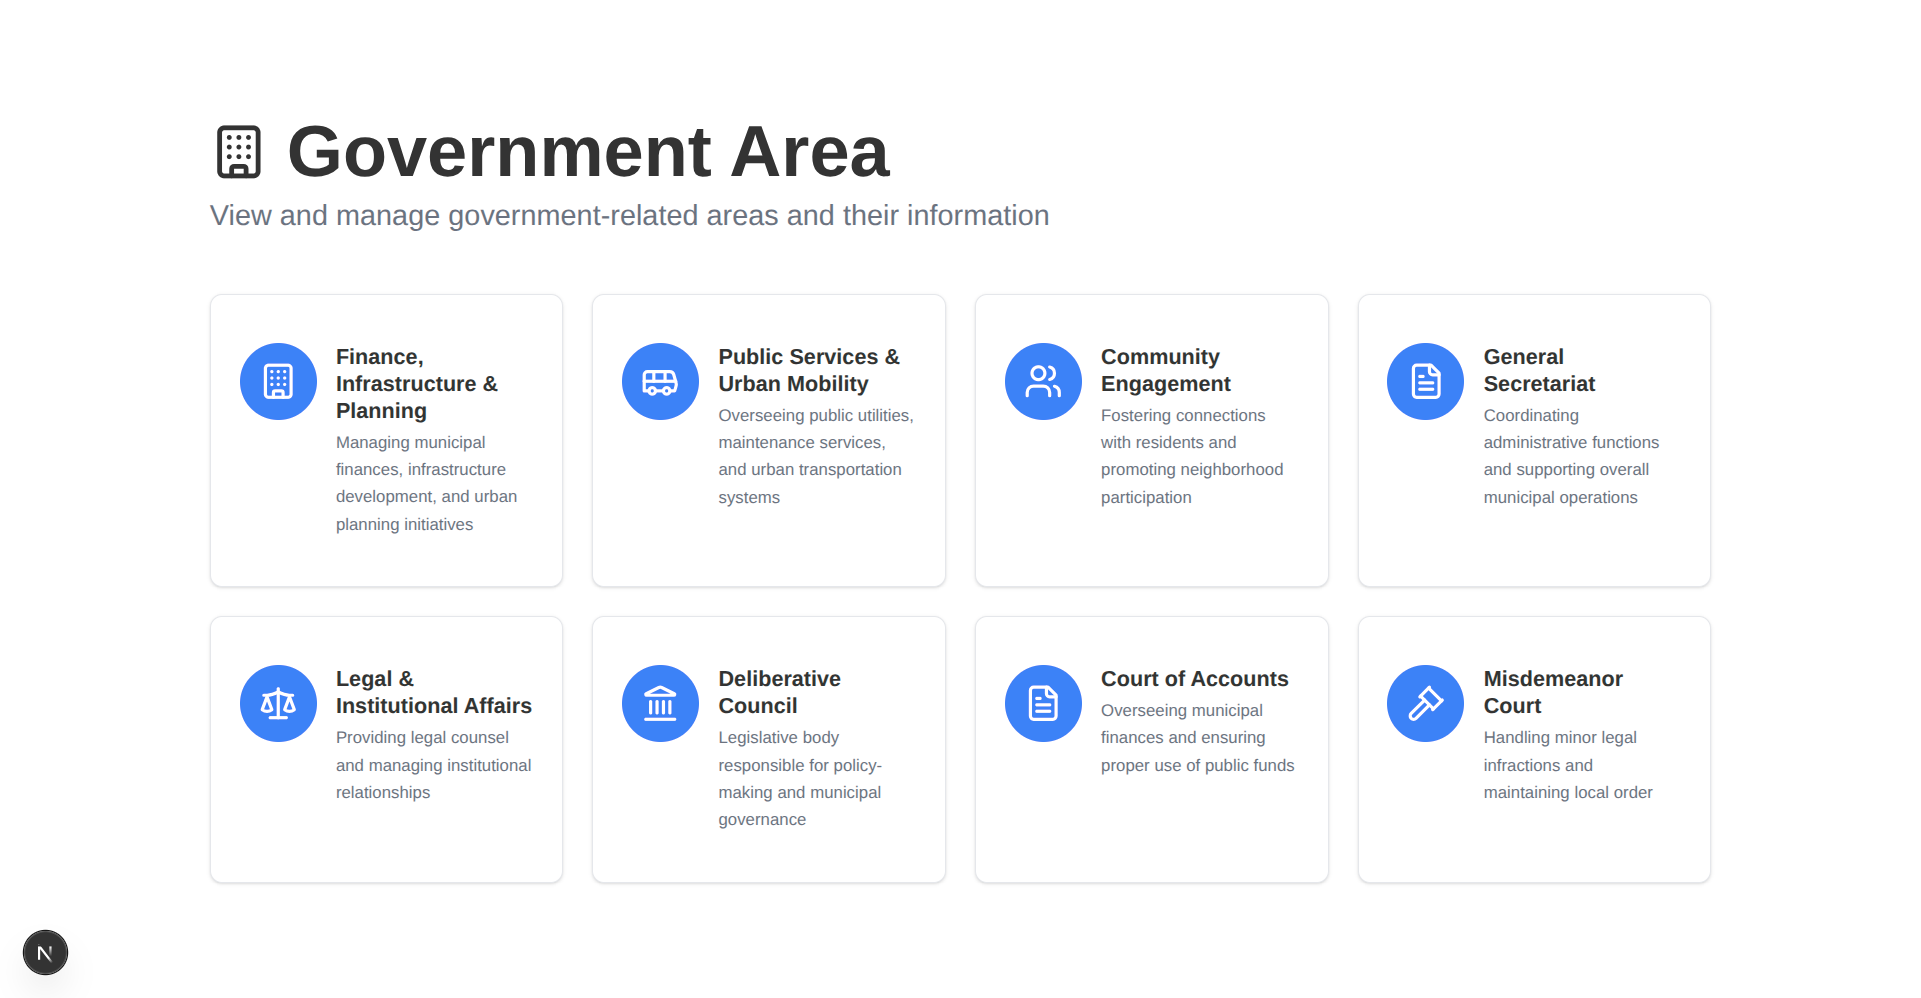Select the Finance, Infrastructure & Planning building icon
Image resolution: width=1921 pixels, height=998 pixels.
tap(278, 381)
